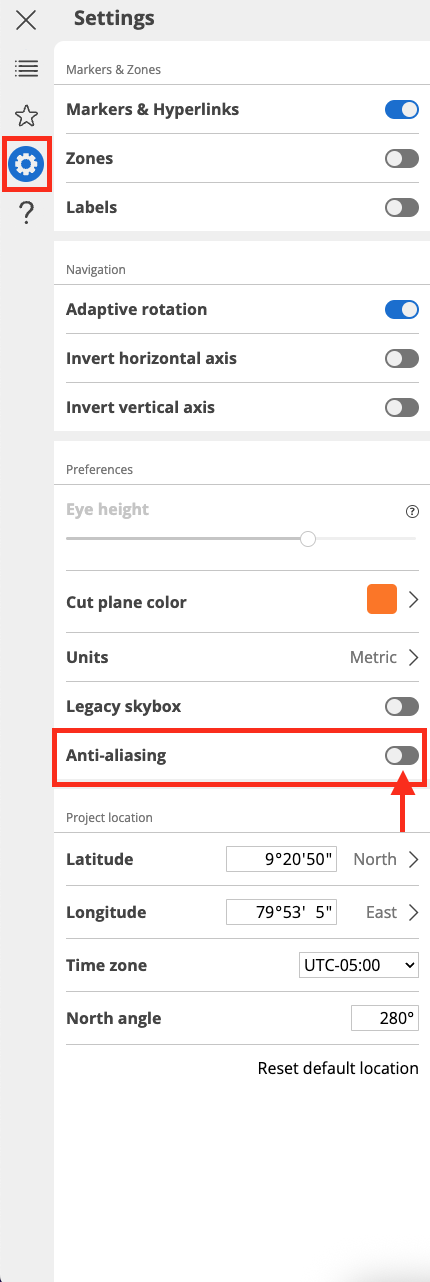Click Reset default location
Viewport: 430px width, 1282px height.
338,1068
